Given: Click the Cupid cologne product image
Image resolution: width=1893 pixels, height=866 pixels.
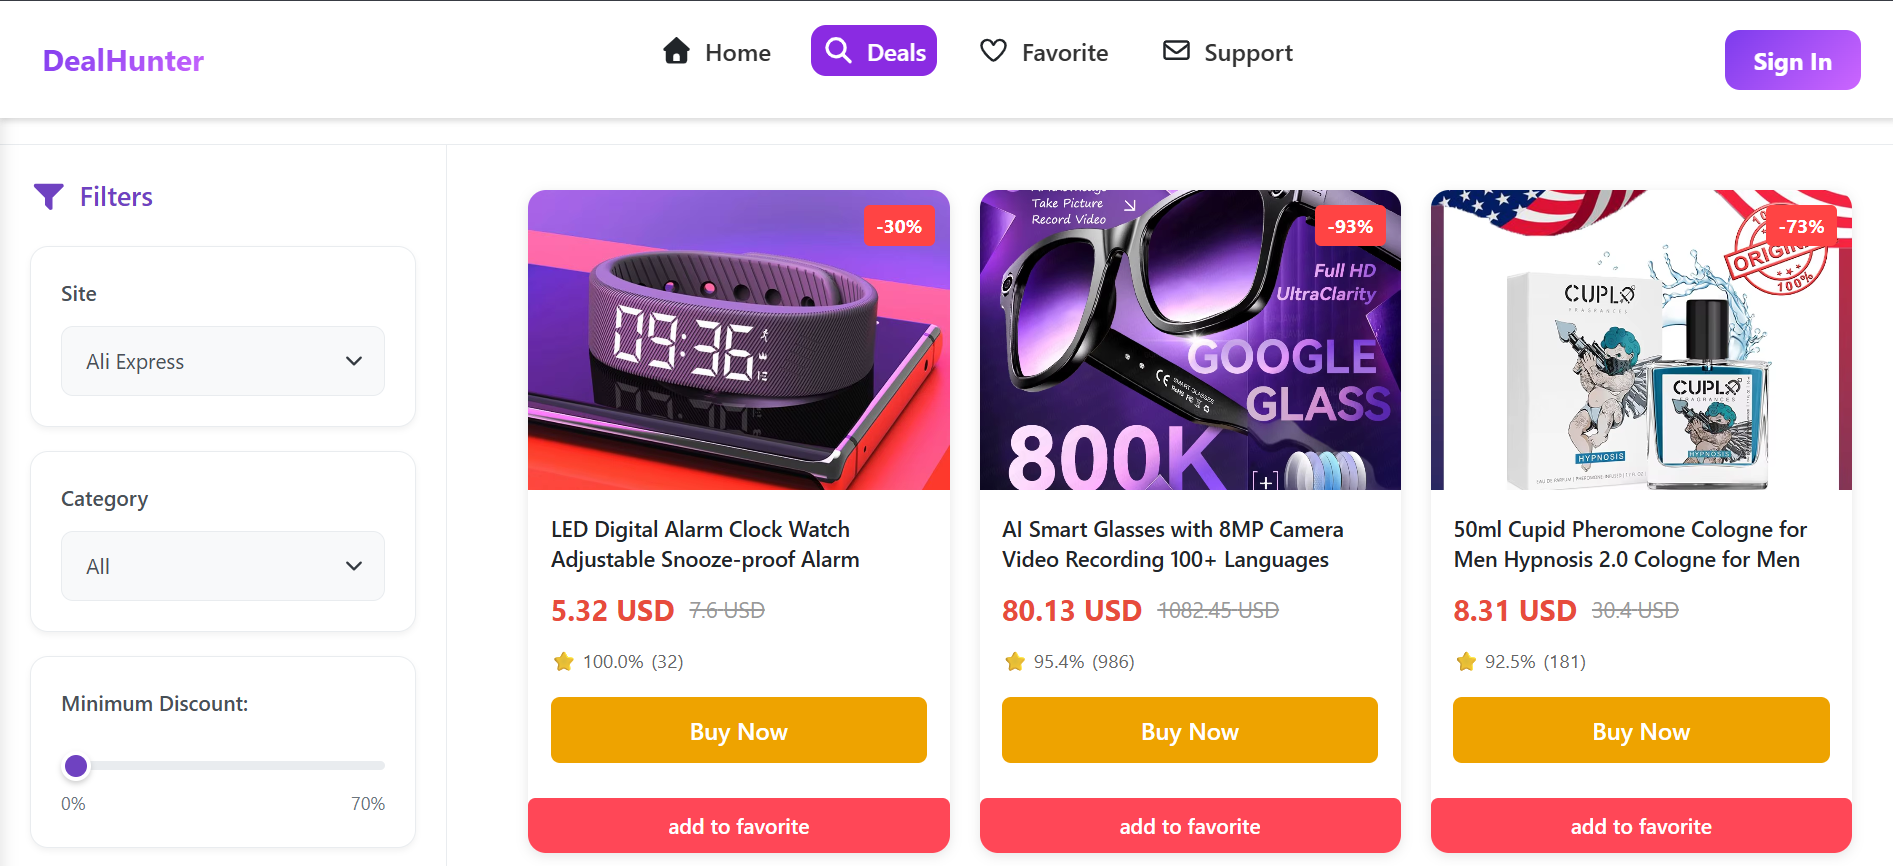Looking at the screenshot, I should click(1641, 340).
